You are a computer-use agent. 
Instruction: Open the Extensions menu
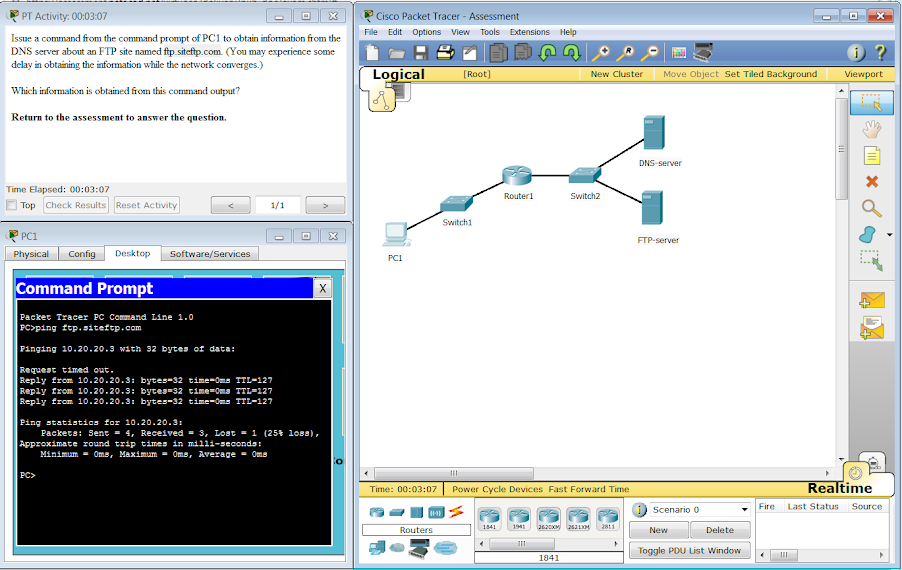pos(529,32)
